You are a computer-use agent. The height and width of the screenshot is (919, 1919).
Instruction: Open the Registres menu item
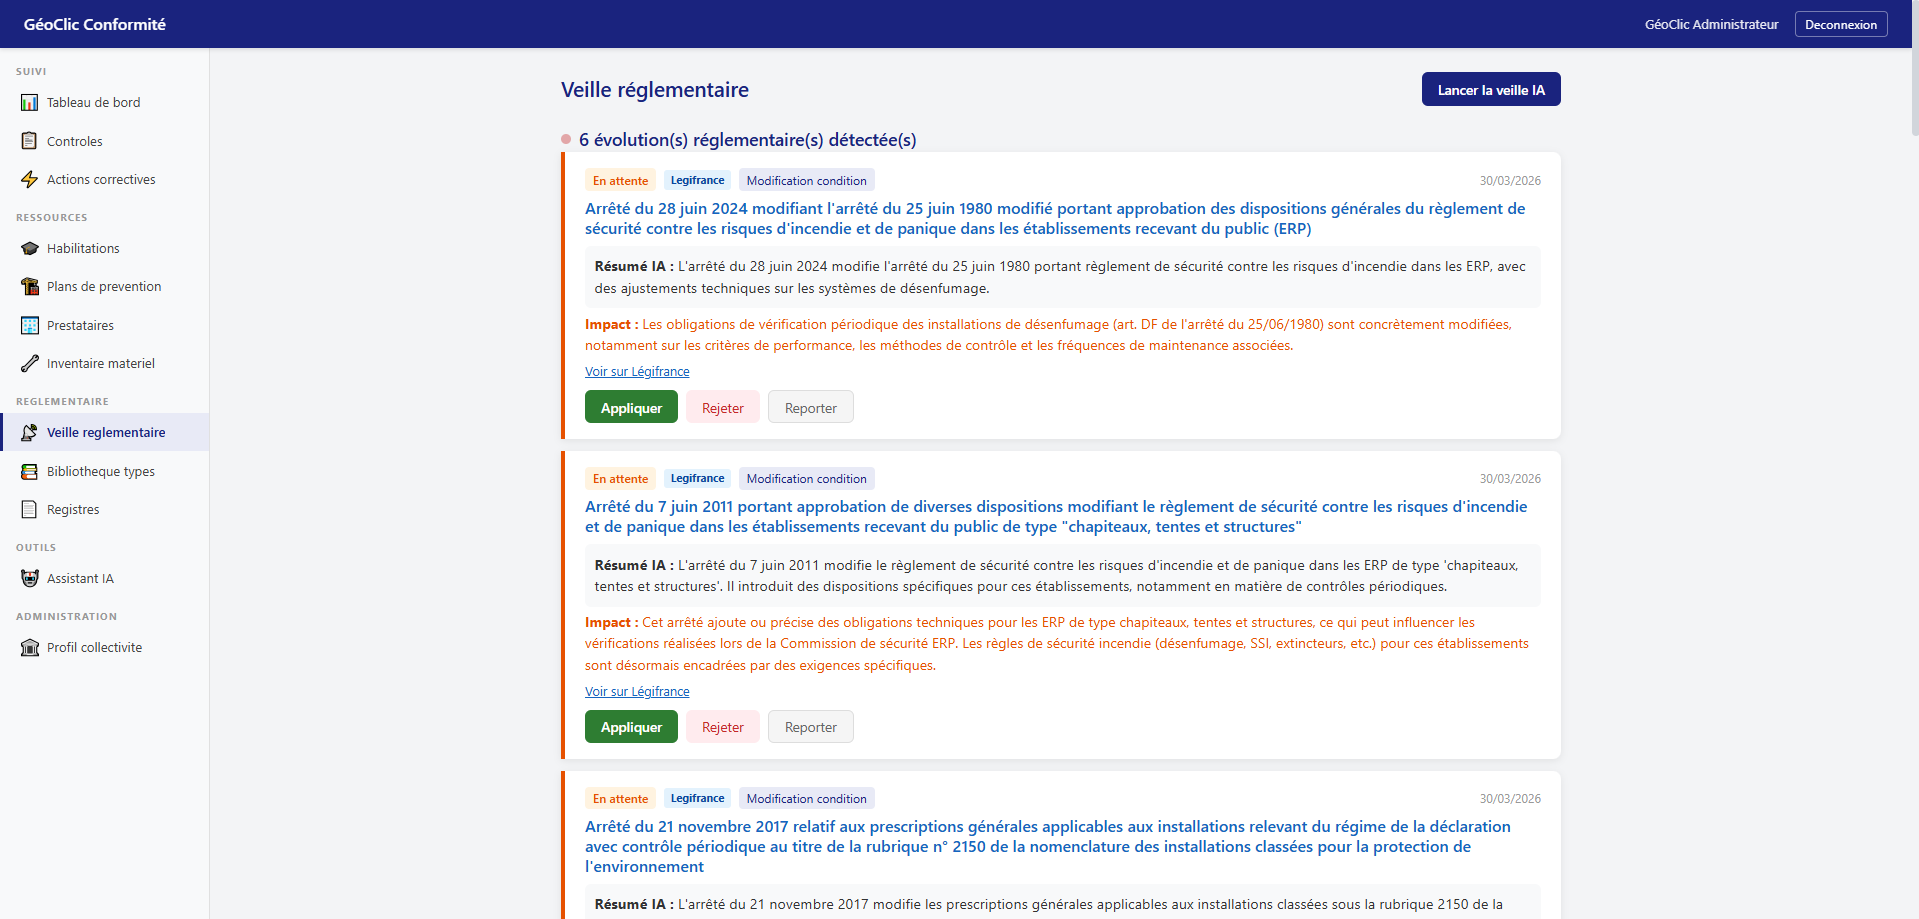73,510
